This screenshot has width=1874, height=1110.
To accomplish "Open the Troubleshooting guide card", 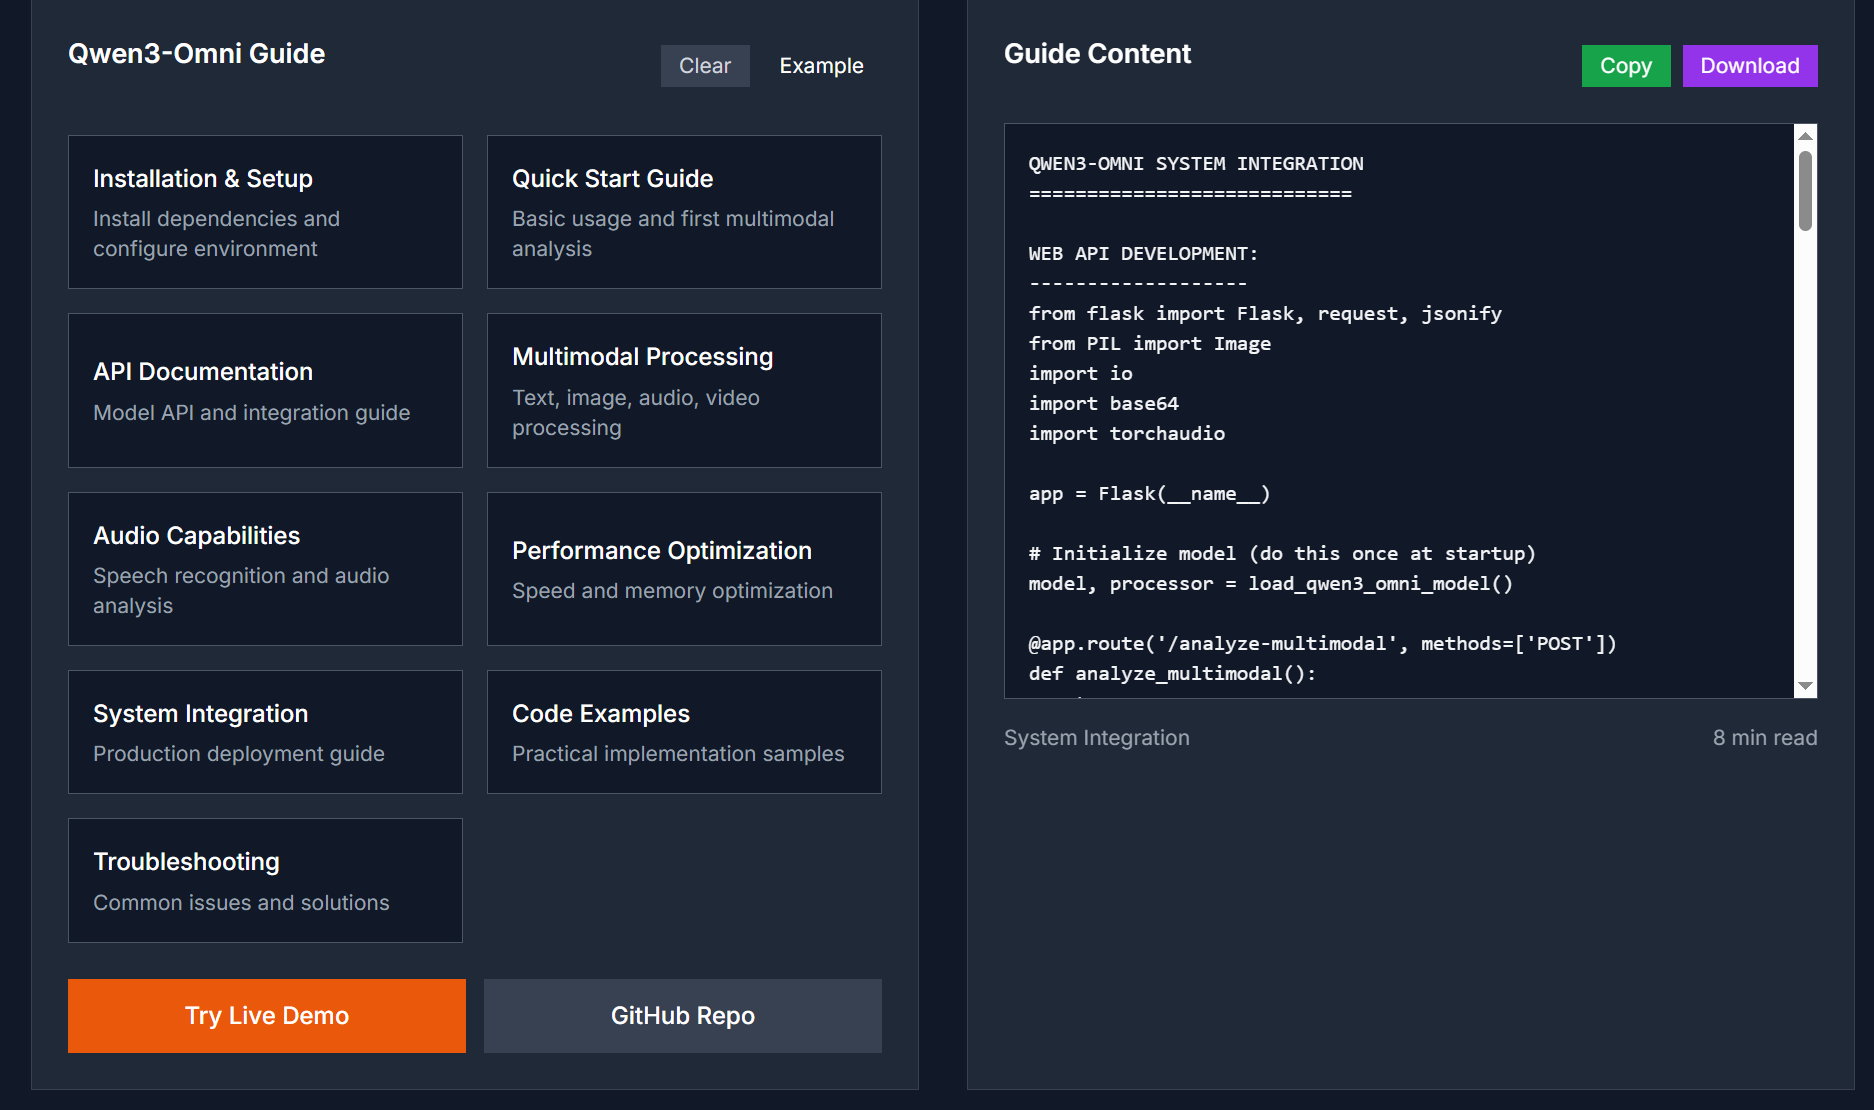I will pyautogui.click(x=265, y=880).
